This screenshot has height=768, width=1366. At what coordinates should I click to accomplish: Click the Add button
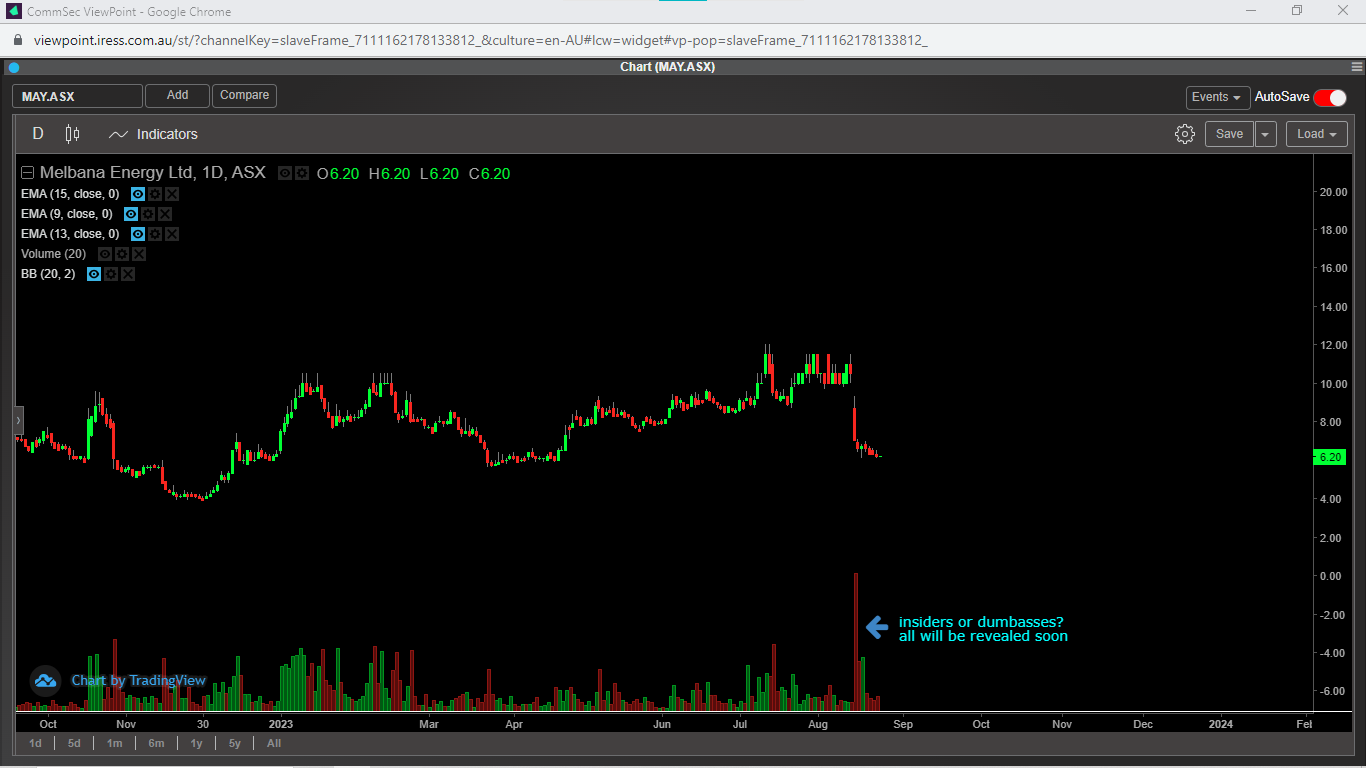[177, 96]
